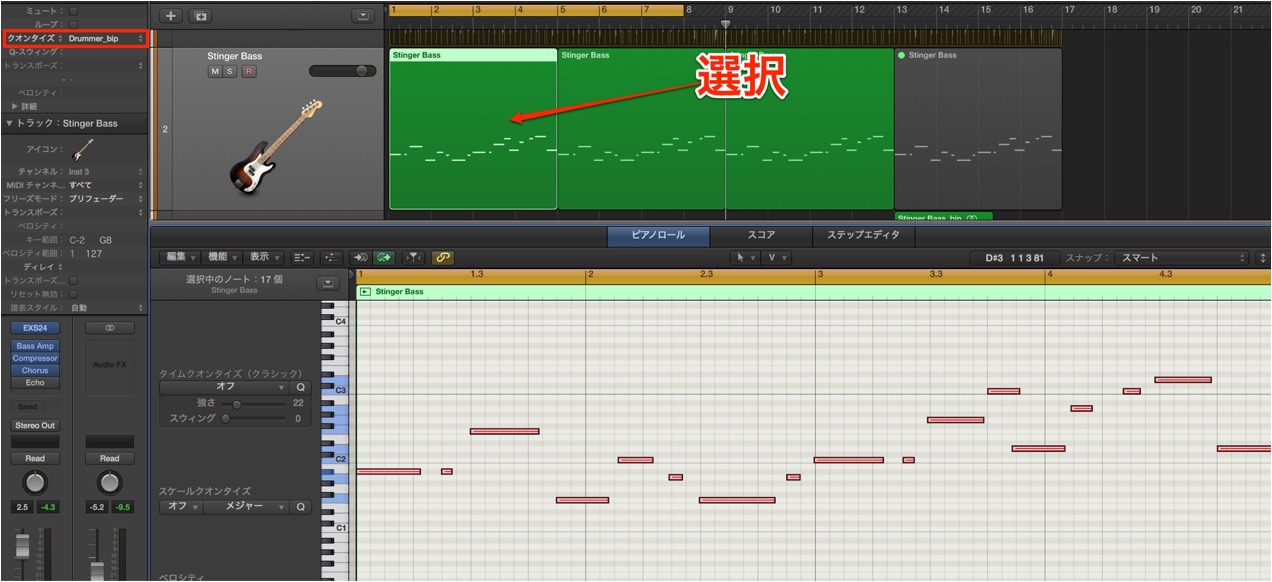1272x582 pixels.
Task: Solo the Stinger Bass track with S
Action: click(230, 72)
